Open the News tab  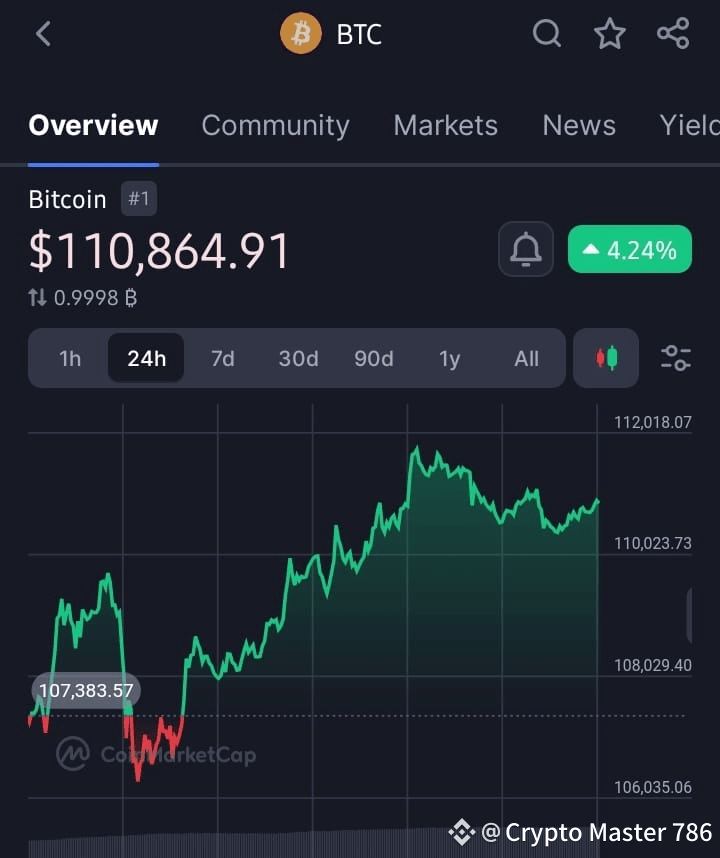pyautogui.click(x=579, y=126)
